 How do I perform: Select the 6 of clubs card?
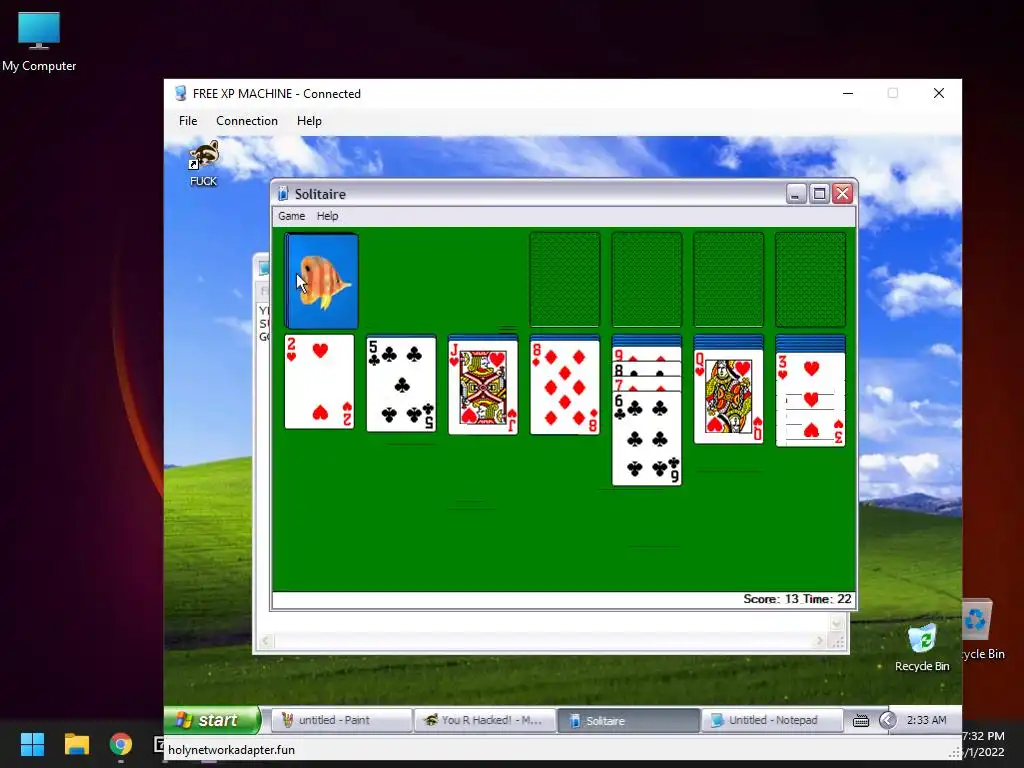(x=647, y=438)
